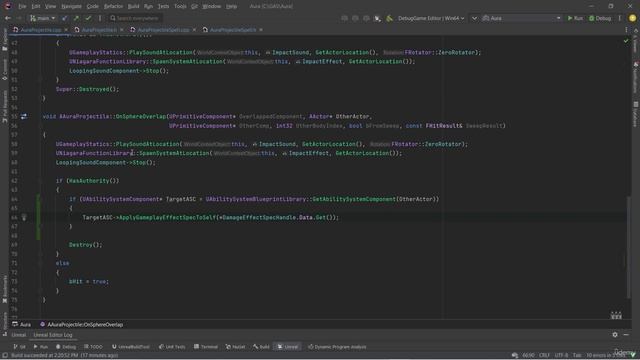The height and width of the screenshot is (360, 640).
Task: Expand the chevron next to run configuration
Action: pyautogui.click(x=474, y=18)
